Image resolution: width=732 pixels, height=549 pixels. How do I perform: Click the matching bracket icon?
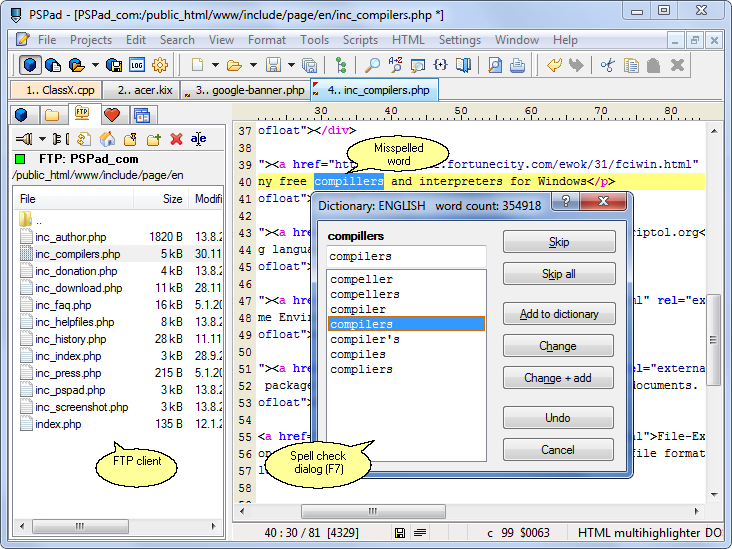[440, 65]
